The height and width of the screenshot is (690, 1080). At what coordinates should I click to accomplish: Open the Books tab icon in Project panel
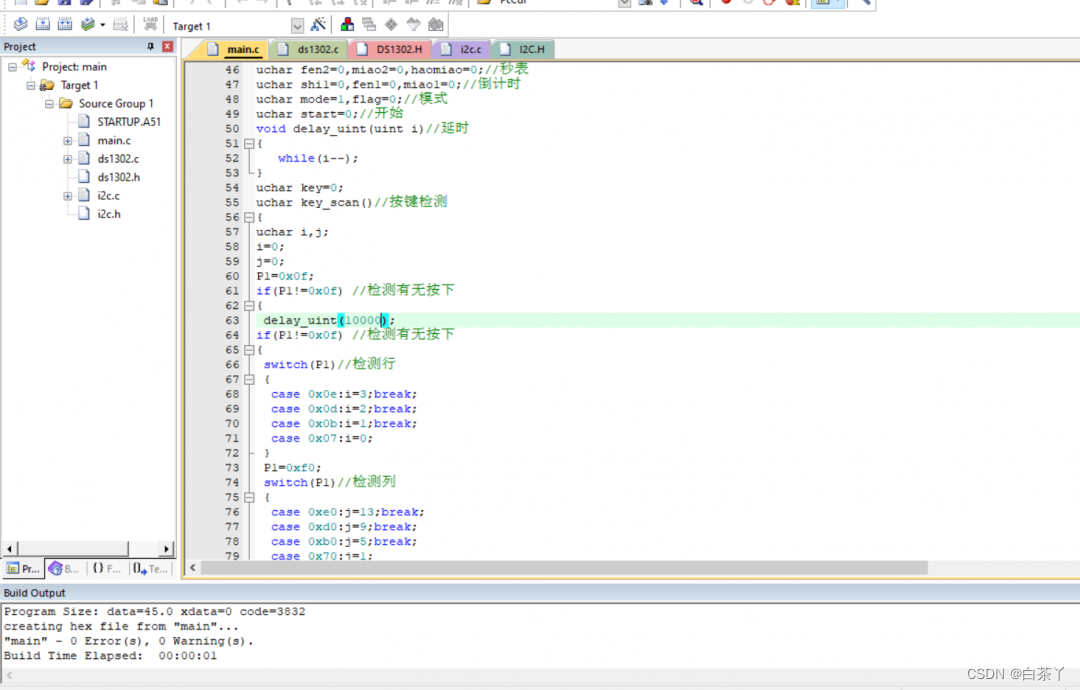(x=63, y=568)
